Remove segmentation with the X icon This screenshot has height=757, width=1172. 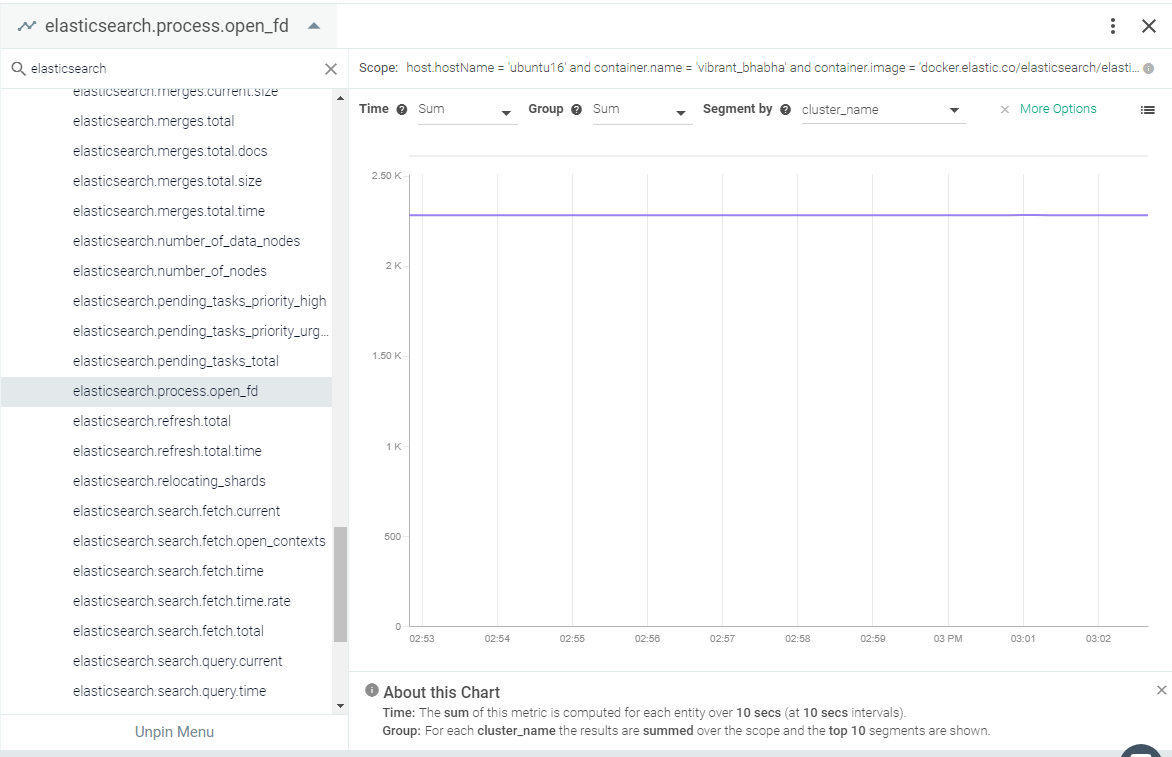point(1005,110)
